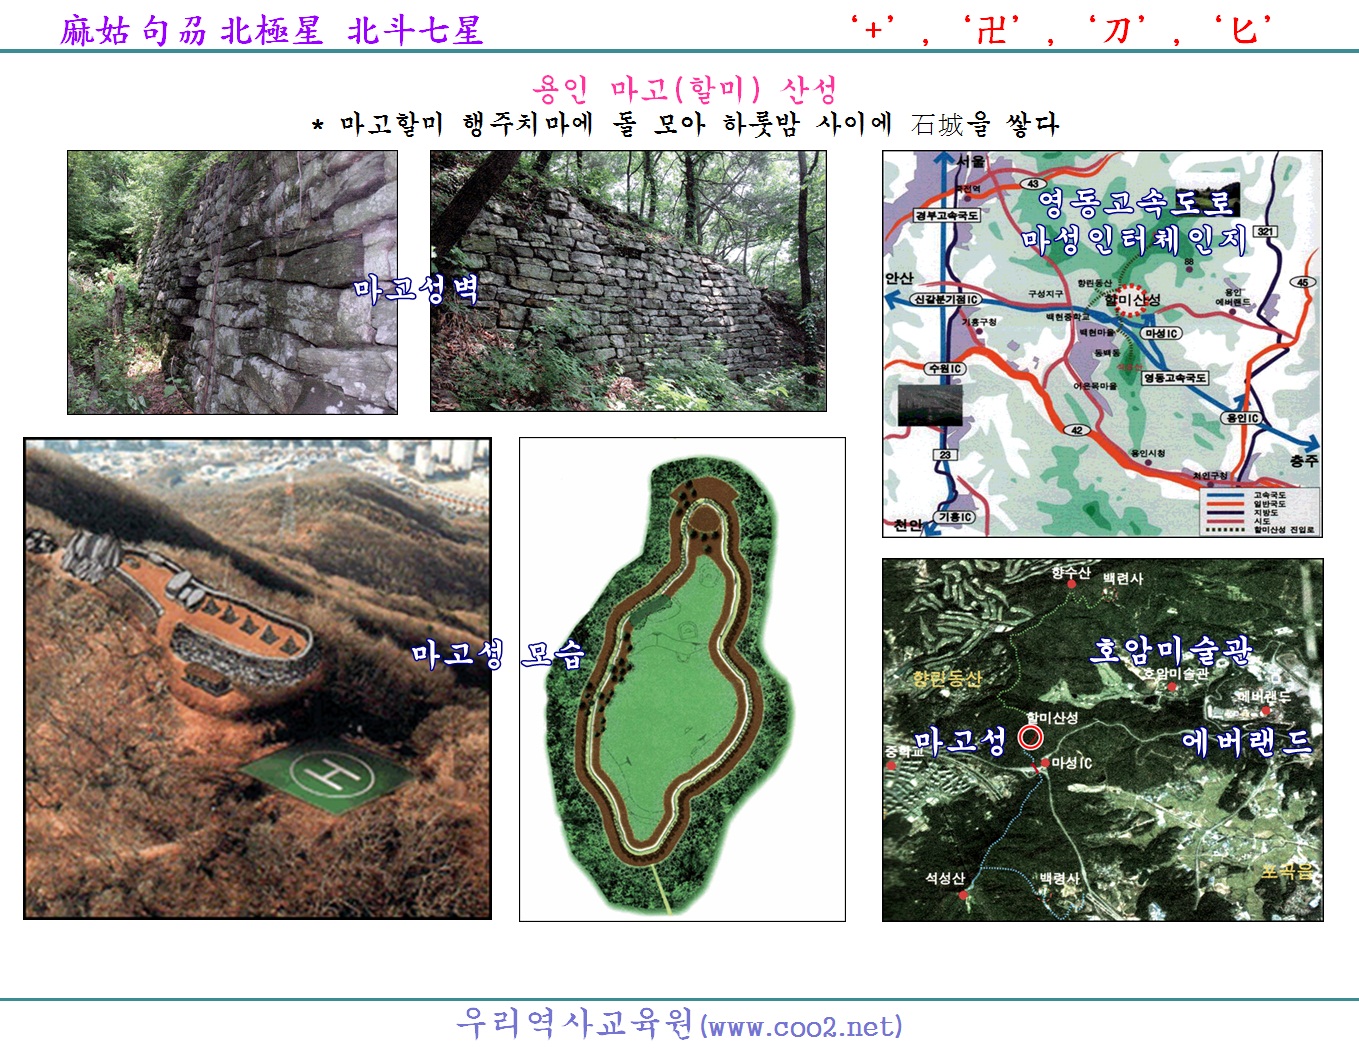Click the route 321 shield on road map

(1265, 231)
